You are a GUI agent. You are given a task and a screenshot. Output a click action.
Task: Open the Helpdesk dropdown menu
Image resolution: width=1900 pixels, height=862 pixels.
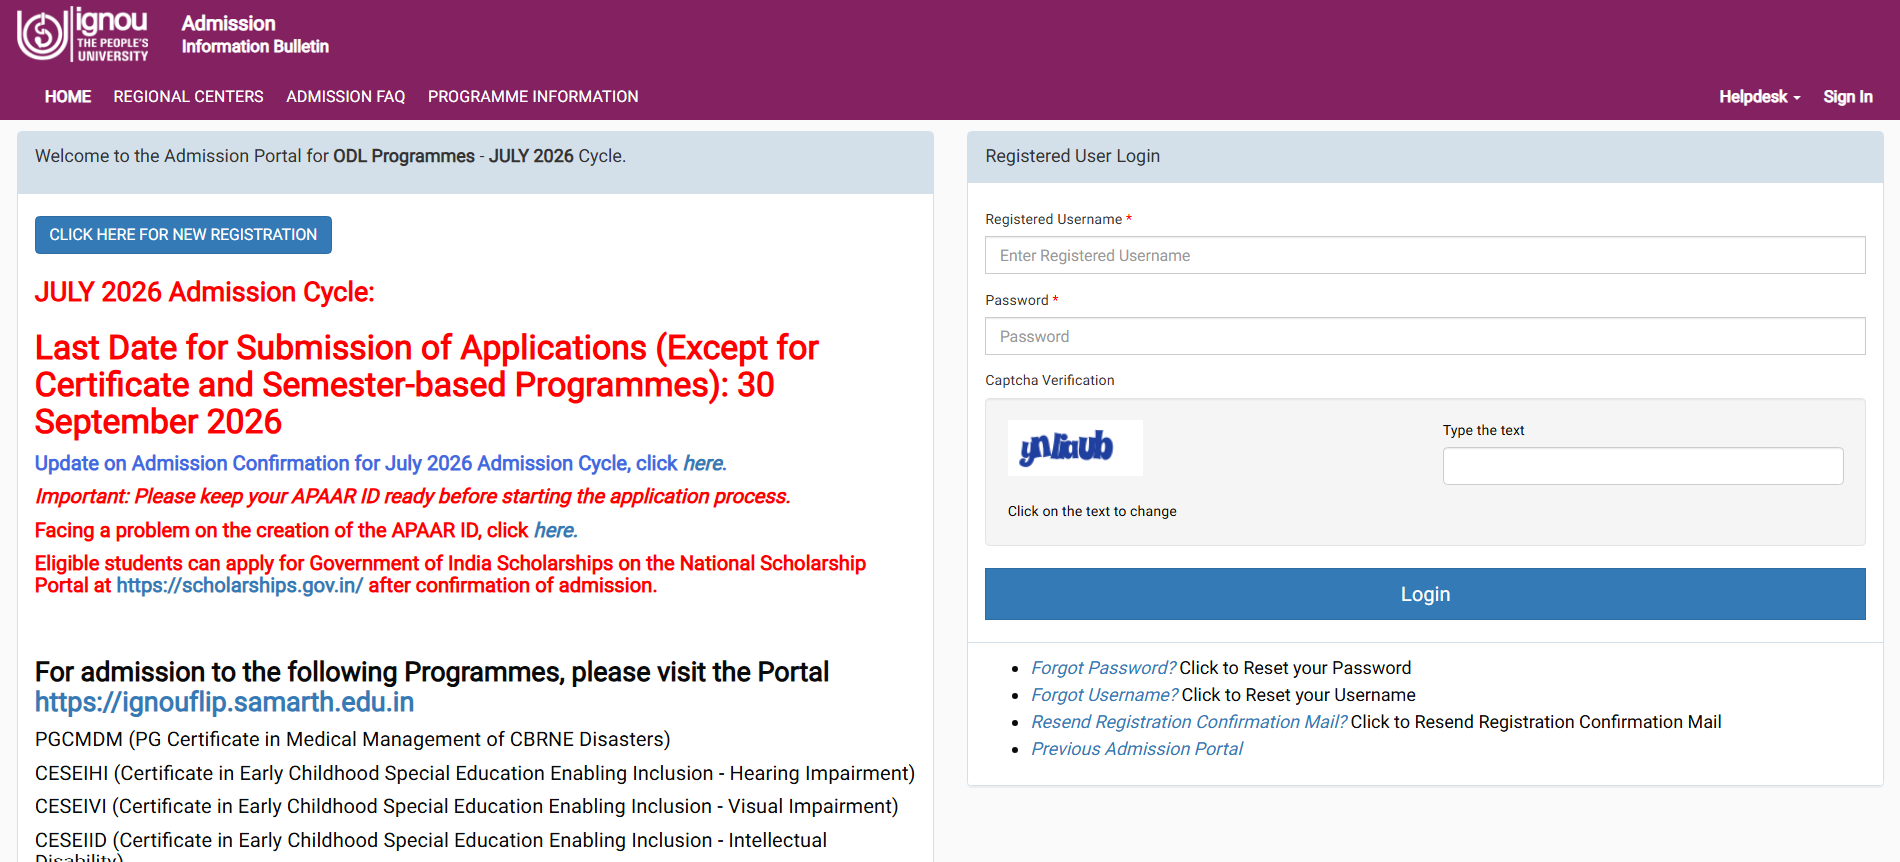coord(1759,97)
